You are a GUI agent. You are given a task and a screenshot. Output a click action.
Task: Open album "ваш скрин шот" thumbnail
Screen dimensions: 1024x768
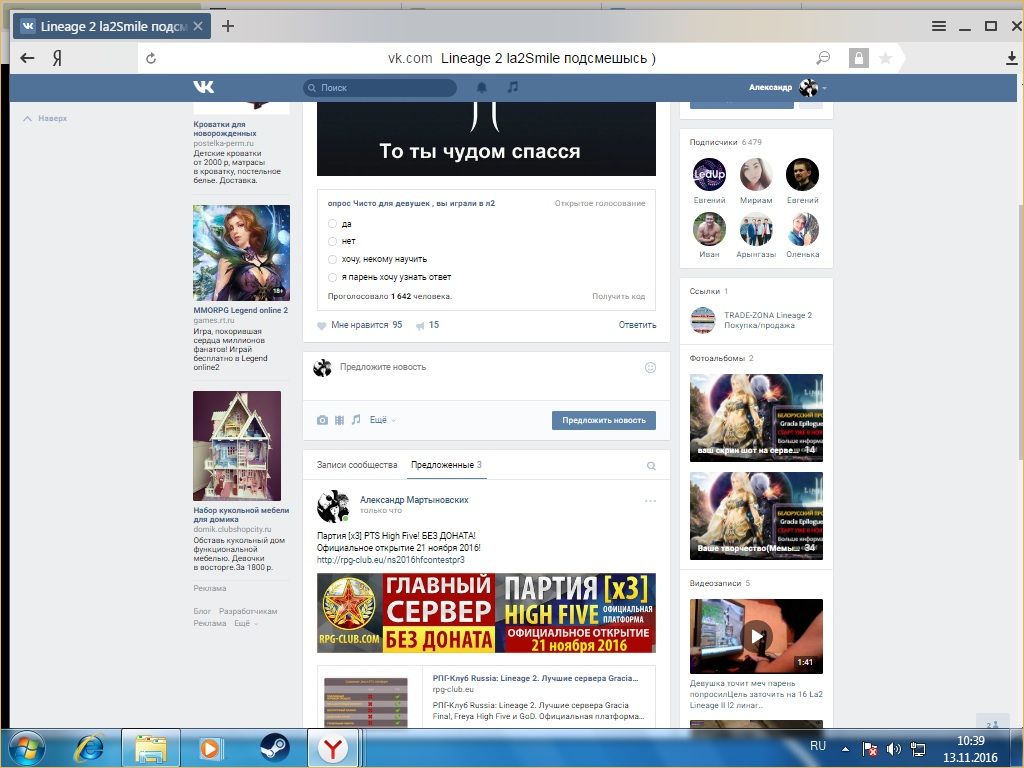click(x=756, y=418)
